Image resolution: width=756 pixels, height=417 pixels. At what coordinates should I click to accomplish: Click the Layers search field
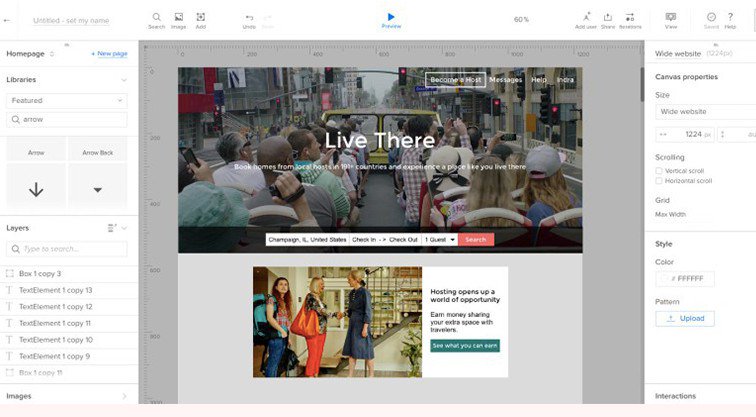tap(67, 249)
